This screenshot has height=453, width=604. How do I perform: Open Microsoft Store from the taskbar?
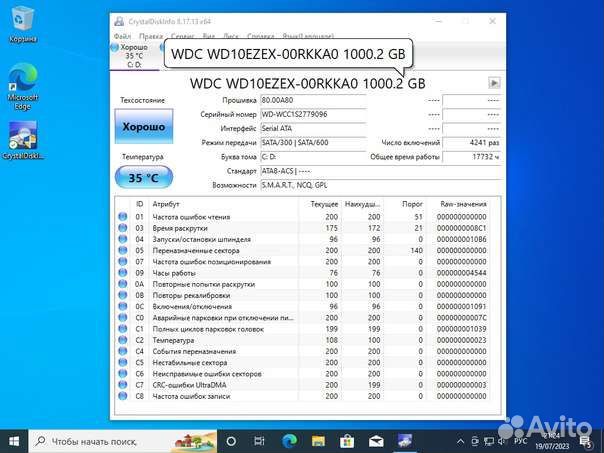coord(347,441)
